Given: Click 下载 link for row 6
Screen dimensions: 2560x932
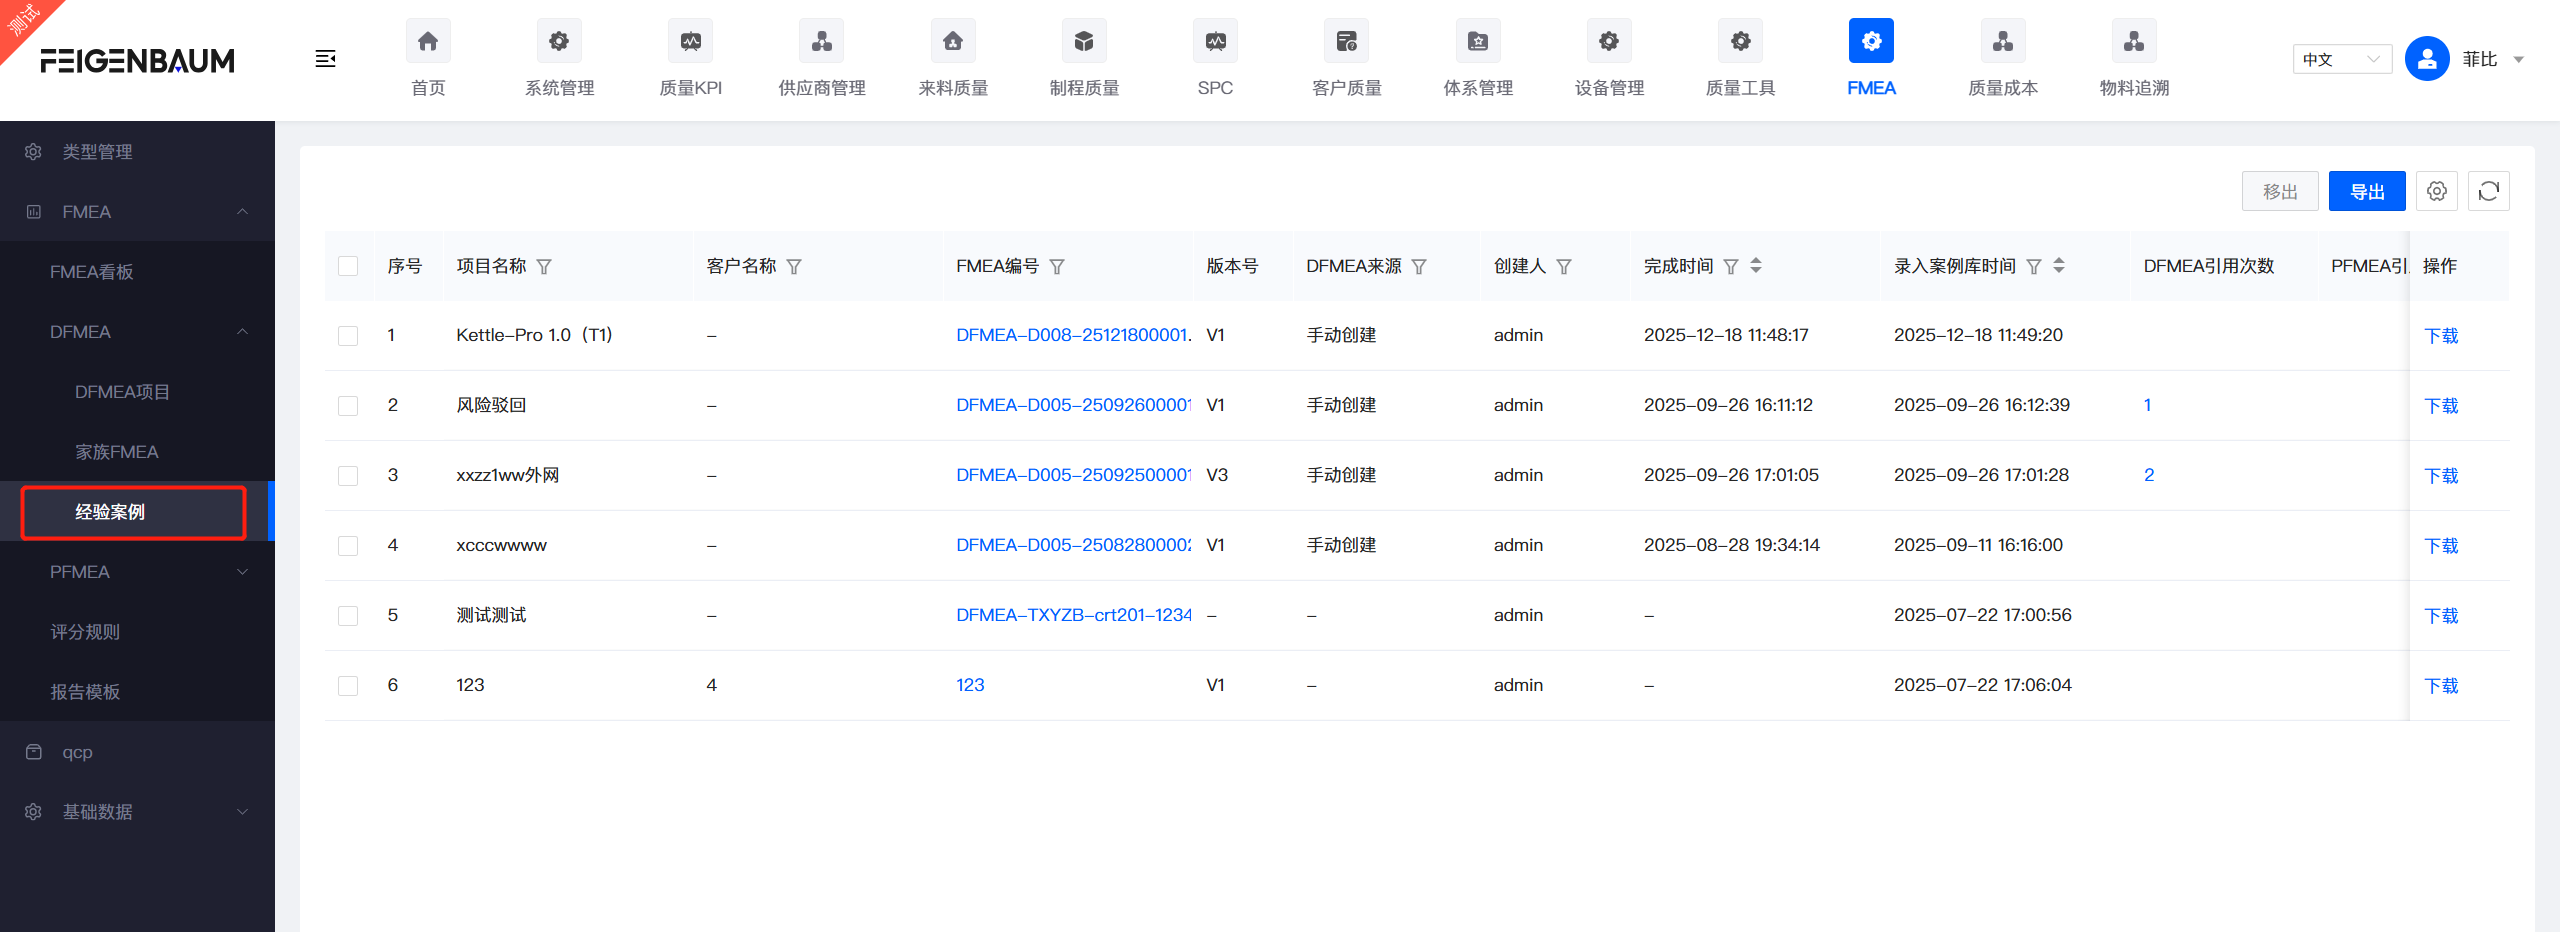Looking at the screenshot, I should [2441, 686].
